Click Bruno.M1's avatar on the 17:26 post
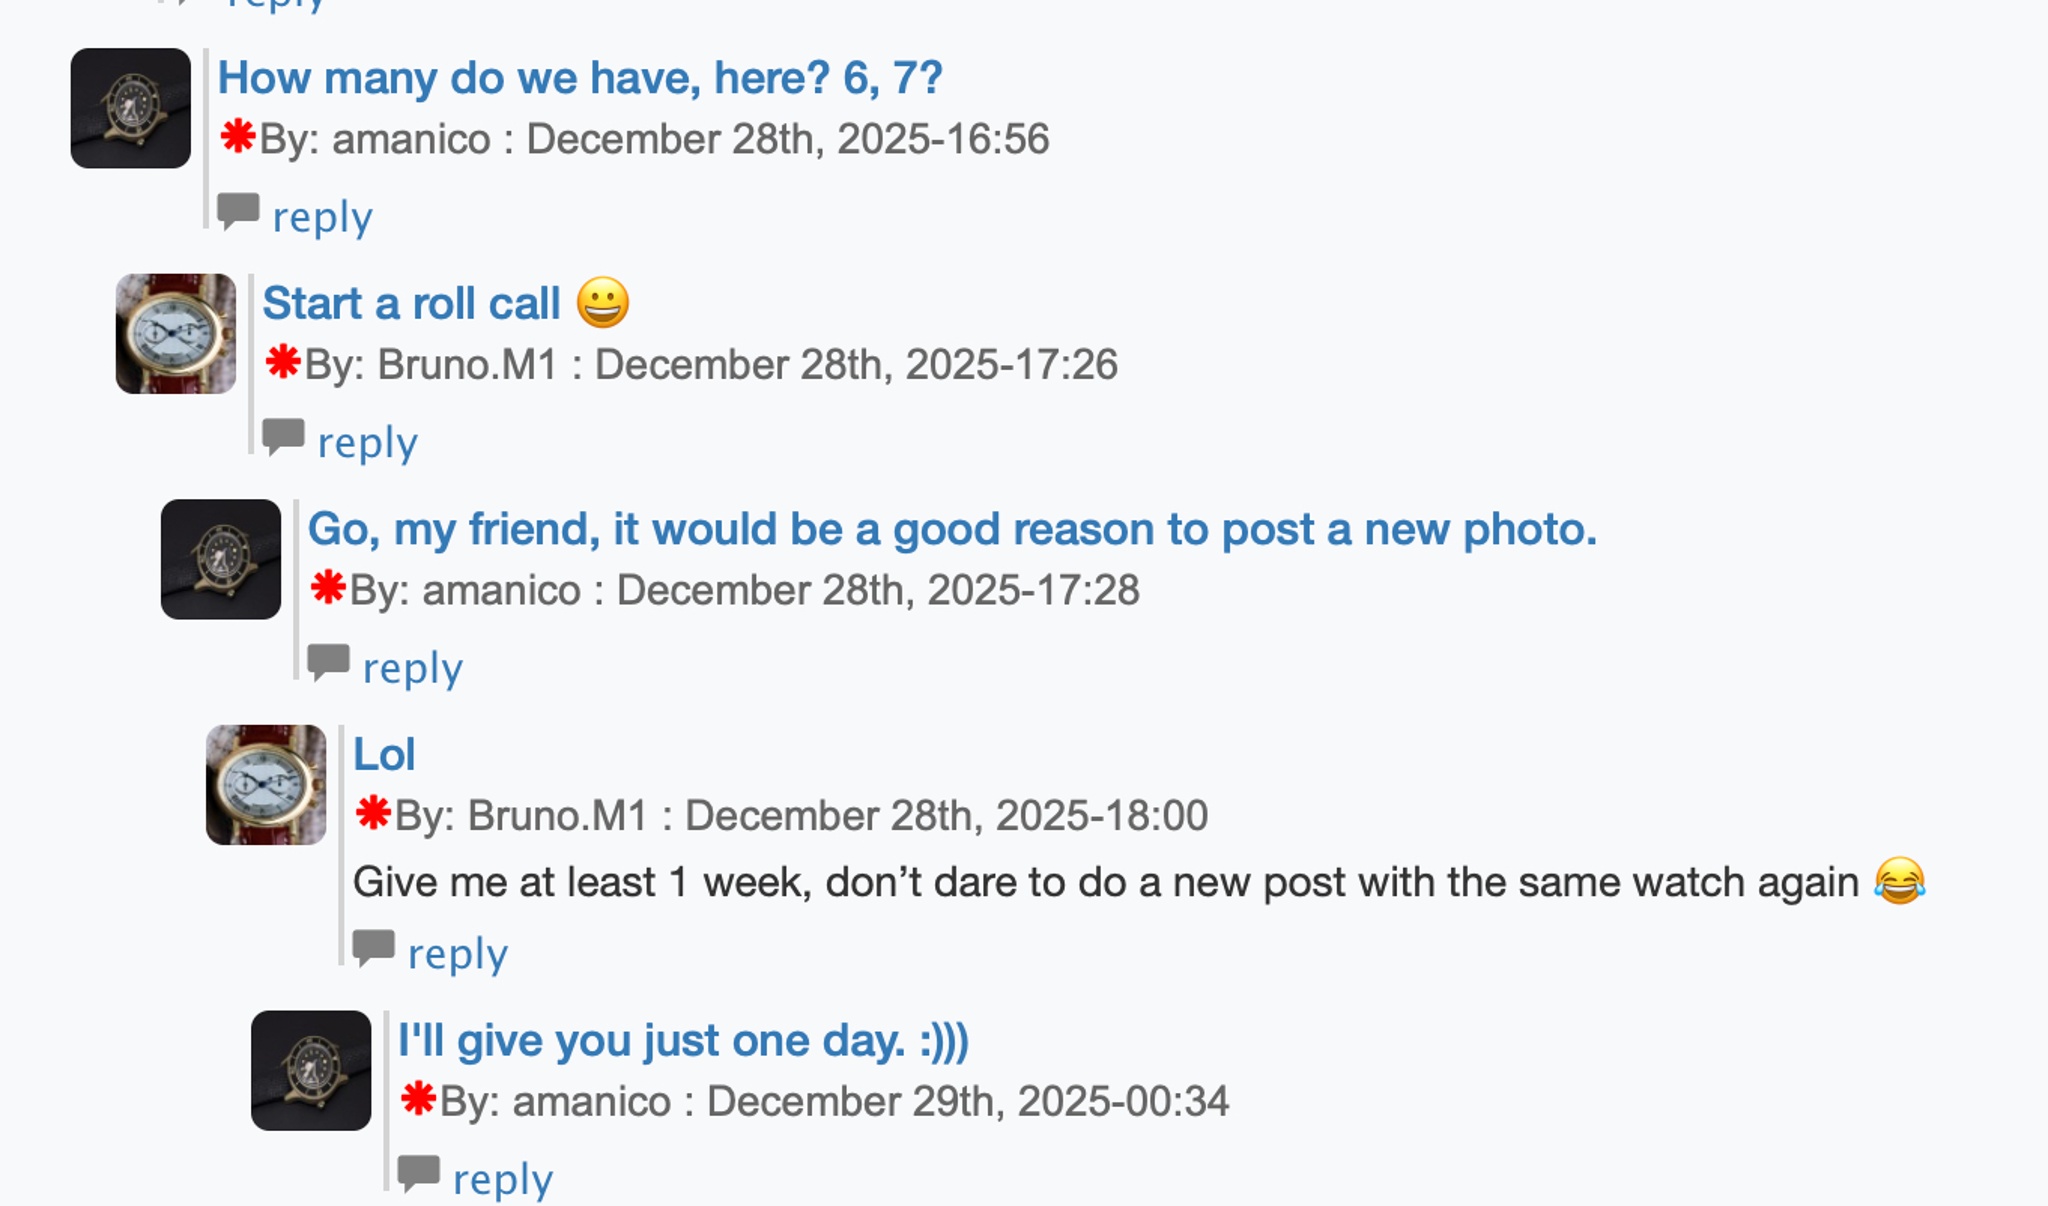 [176, 334]
